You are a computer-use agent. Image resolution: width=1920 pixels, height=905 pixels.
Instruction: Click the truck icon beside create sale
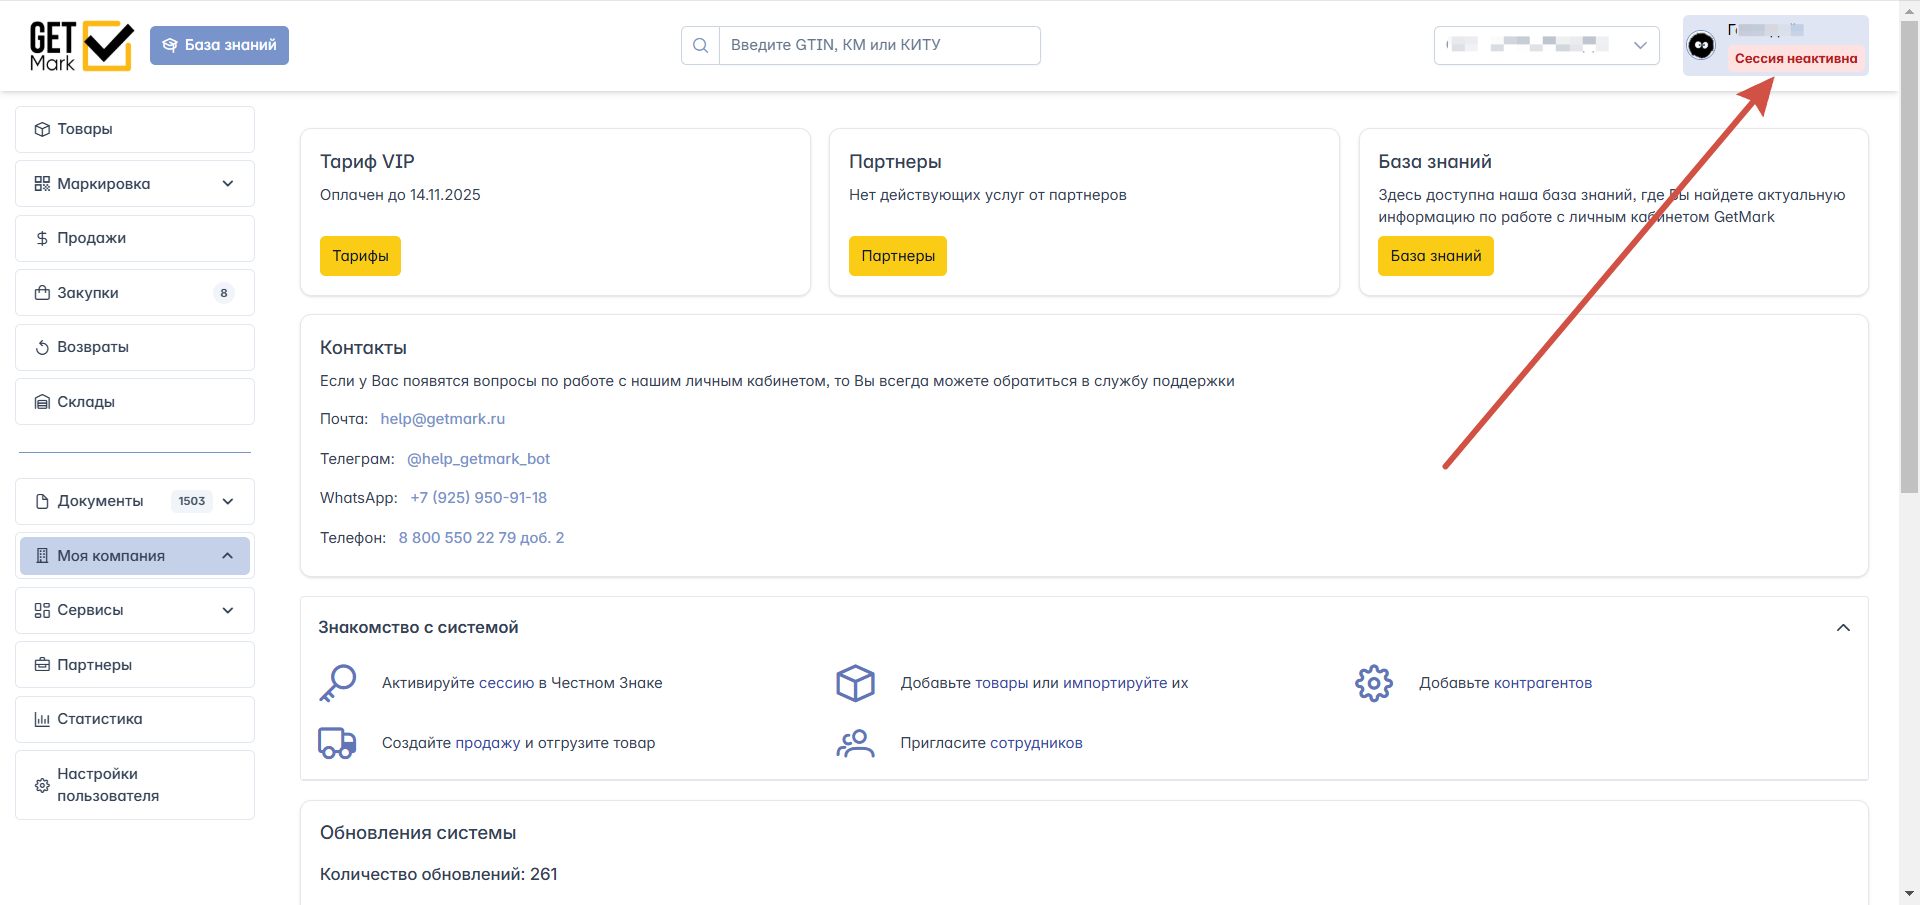[x=337, y=743]
